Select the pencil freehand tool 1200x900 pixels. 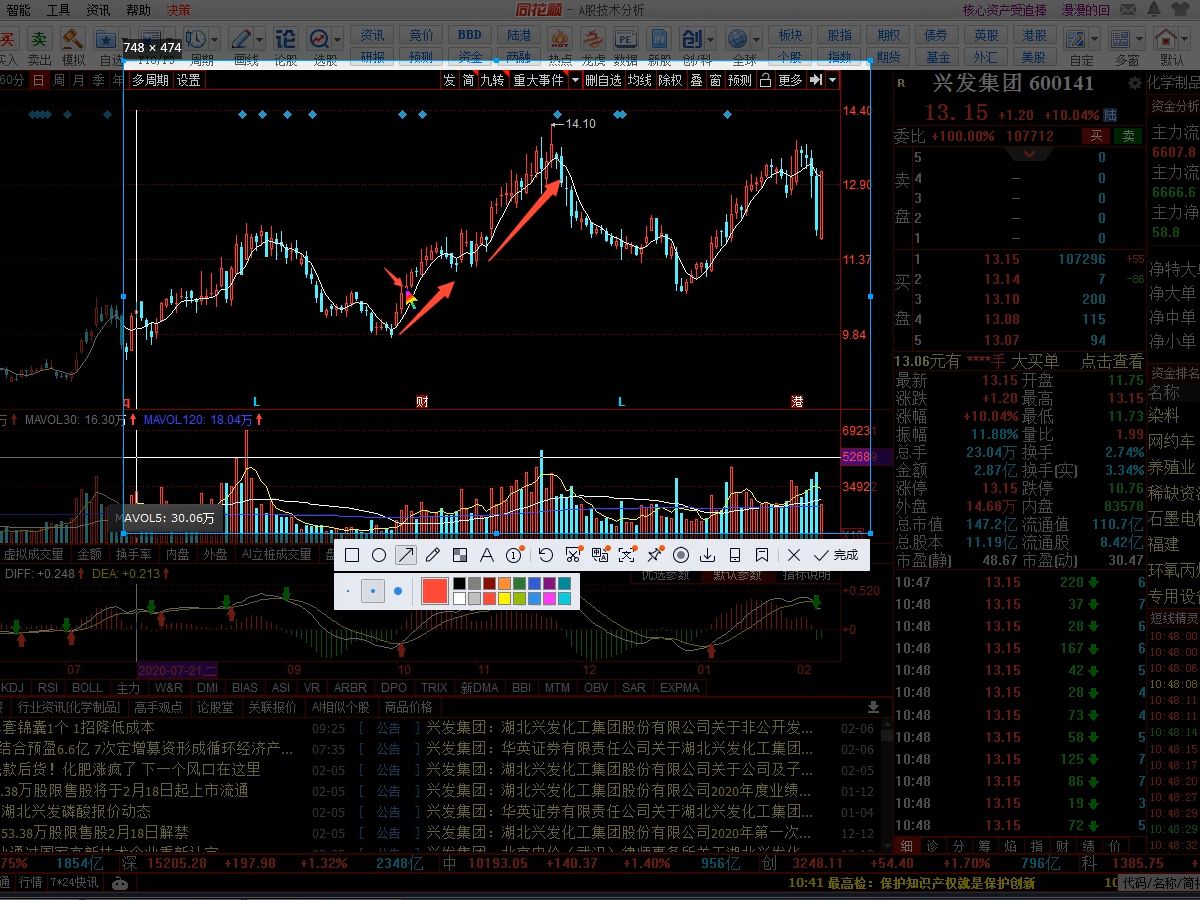pos(433,555)
